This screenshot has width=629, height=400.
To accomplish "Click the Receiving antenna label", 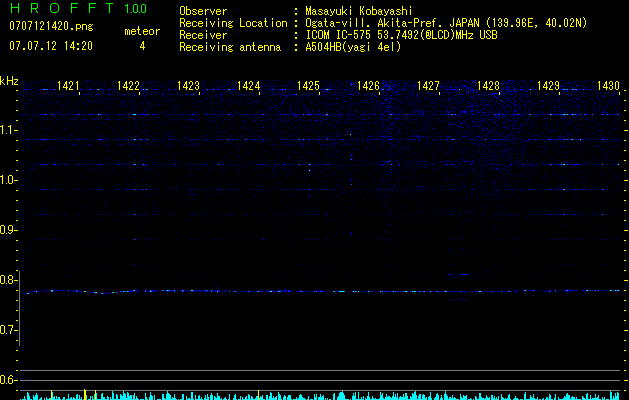I will [x=230, y=47].
